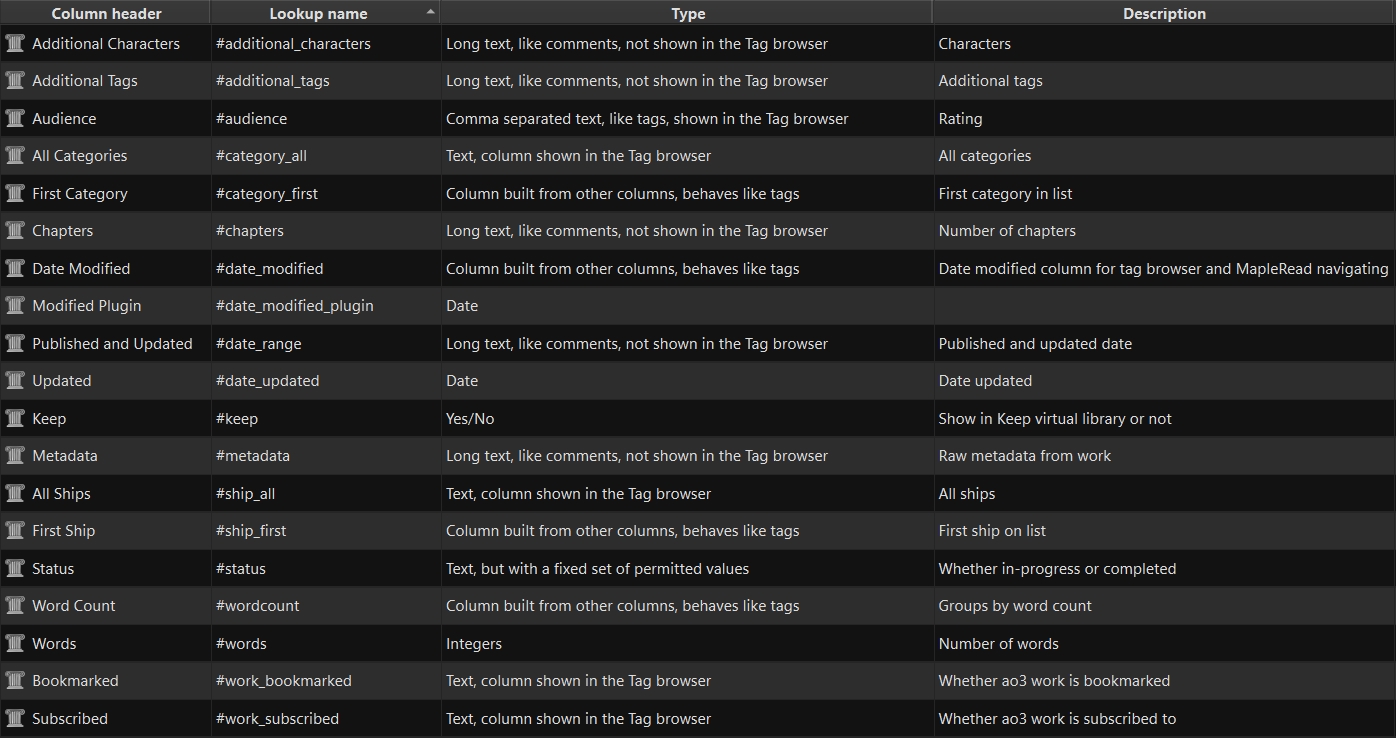Select the Chapters column row
Screen dimensions: 1396x738
(62, 231)
